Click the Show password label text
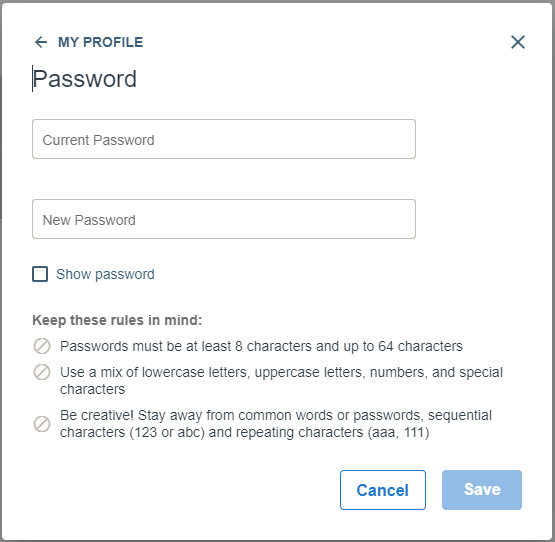555x542 pixels. tap(105, 274)
